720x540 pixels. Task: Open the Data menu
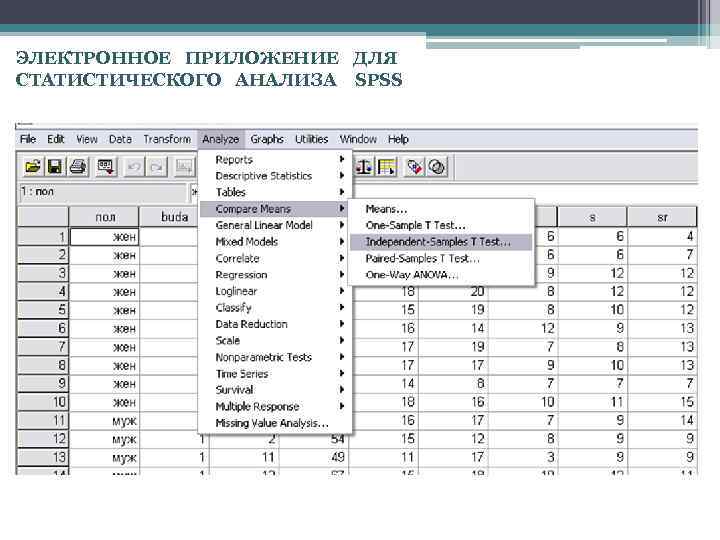[120, 139]
